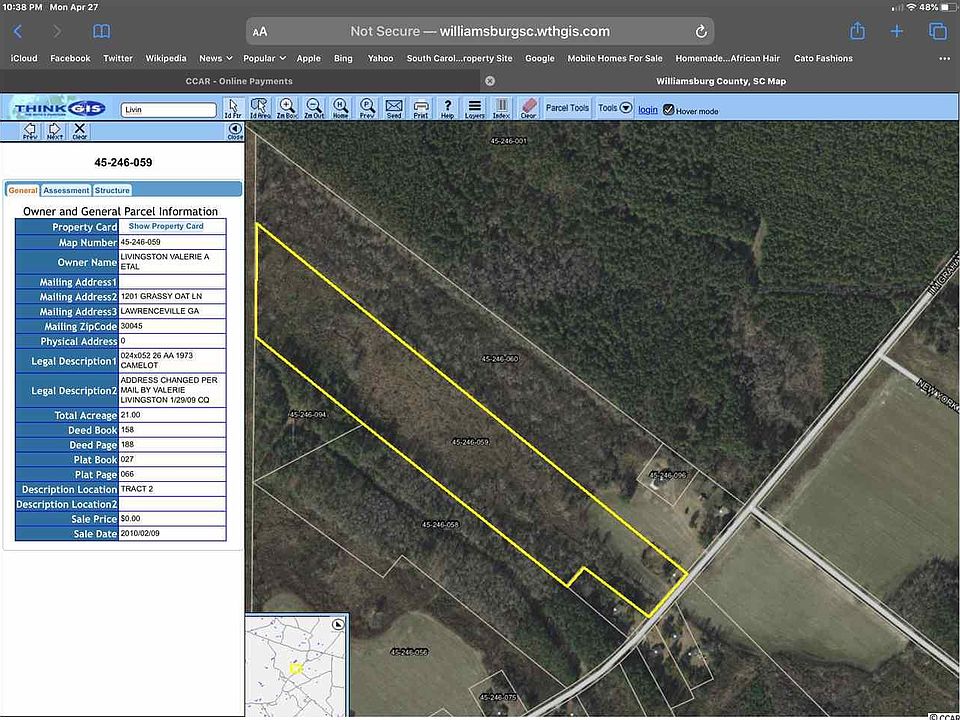The width and height of the screenshot is (960, 720).
Task: Open the Layers list tool
Action: click(474, 108)
